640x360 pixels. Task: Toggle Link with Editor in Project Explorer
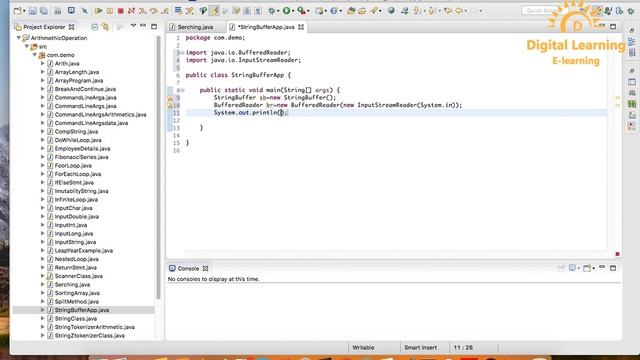coord(106,27)
